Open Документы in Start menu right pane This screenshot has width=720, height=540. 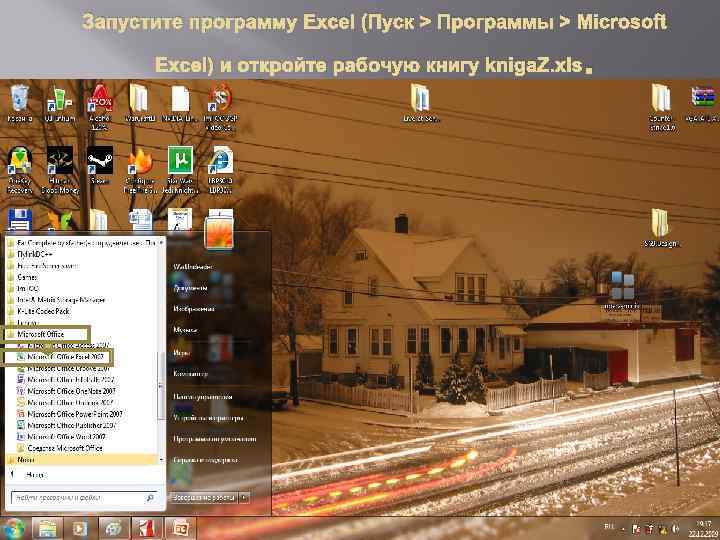coord(190,288)
